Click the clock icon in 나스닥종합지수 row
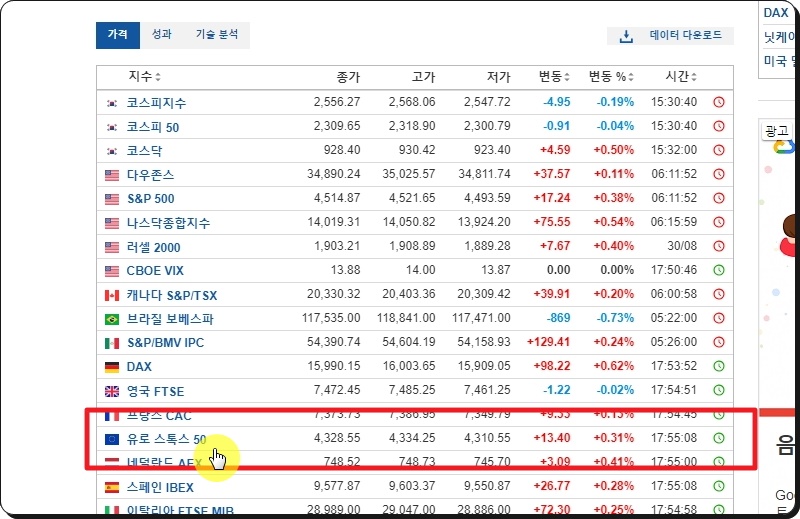This screenshot has width=800, height=519. tap(719, 222)
